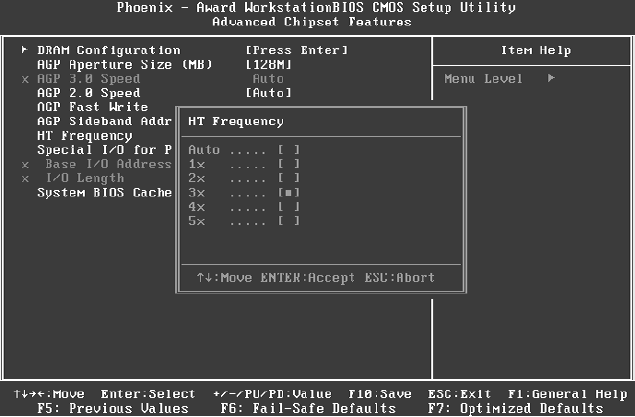Screen dimensions: 635x417
Task: Click F6: Fail-Safe Defaults hint
Action: point(308,408)
